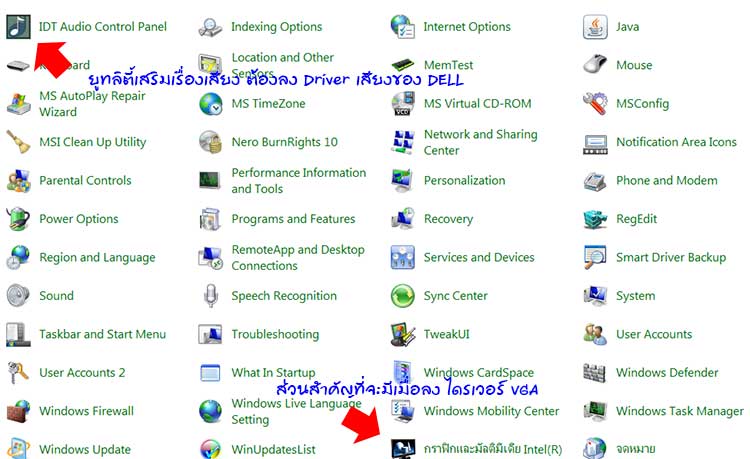Screen dimensions: 750x459
Task: Open the Taskbar and Start Menu icon
Action: (x=18, y=334)
